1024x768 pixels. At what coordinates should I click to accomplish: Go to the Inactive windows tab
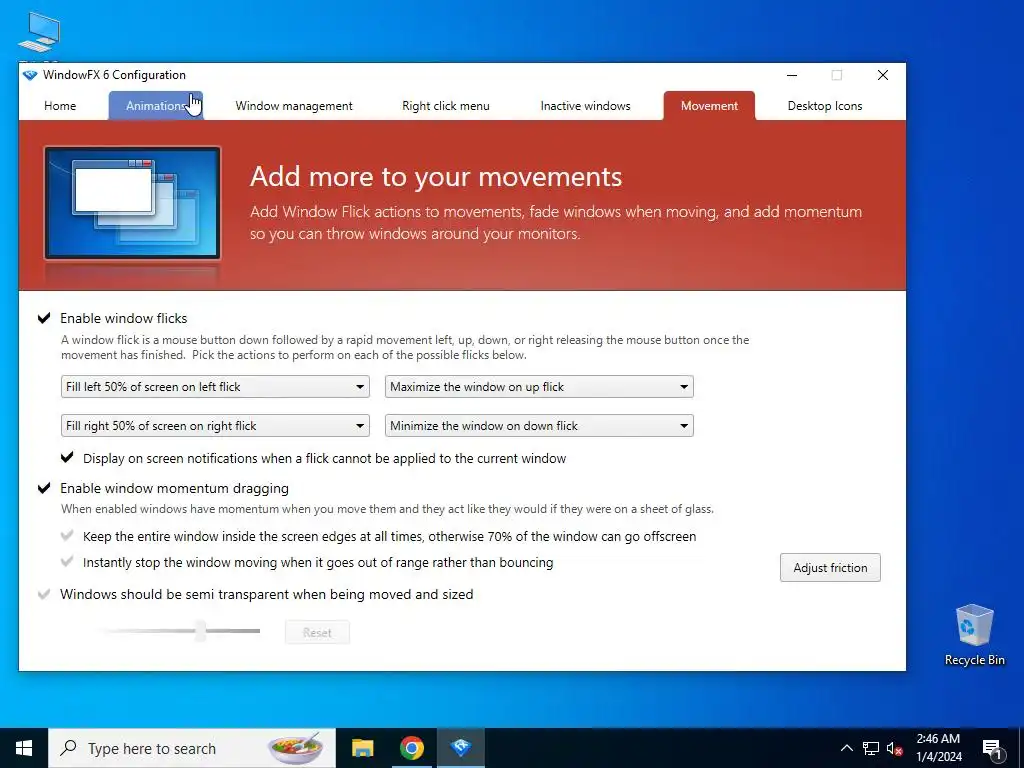click(x=586, y=106)
